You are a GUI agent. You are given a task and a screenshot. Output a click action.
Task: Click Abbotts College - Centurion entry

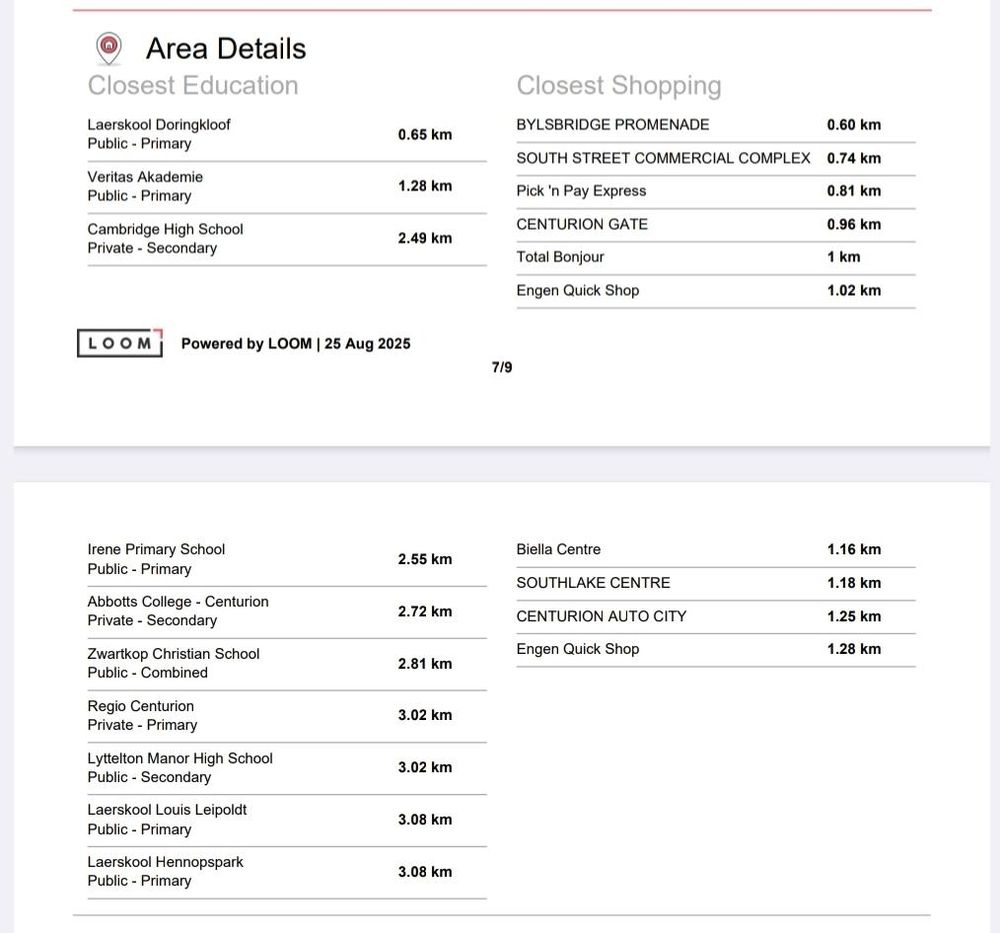click(178, 611)
